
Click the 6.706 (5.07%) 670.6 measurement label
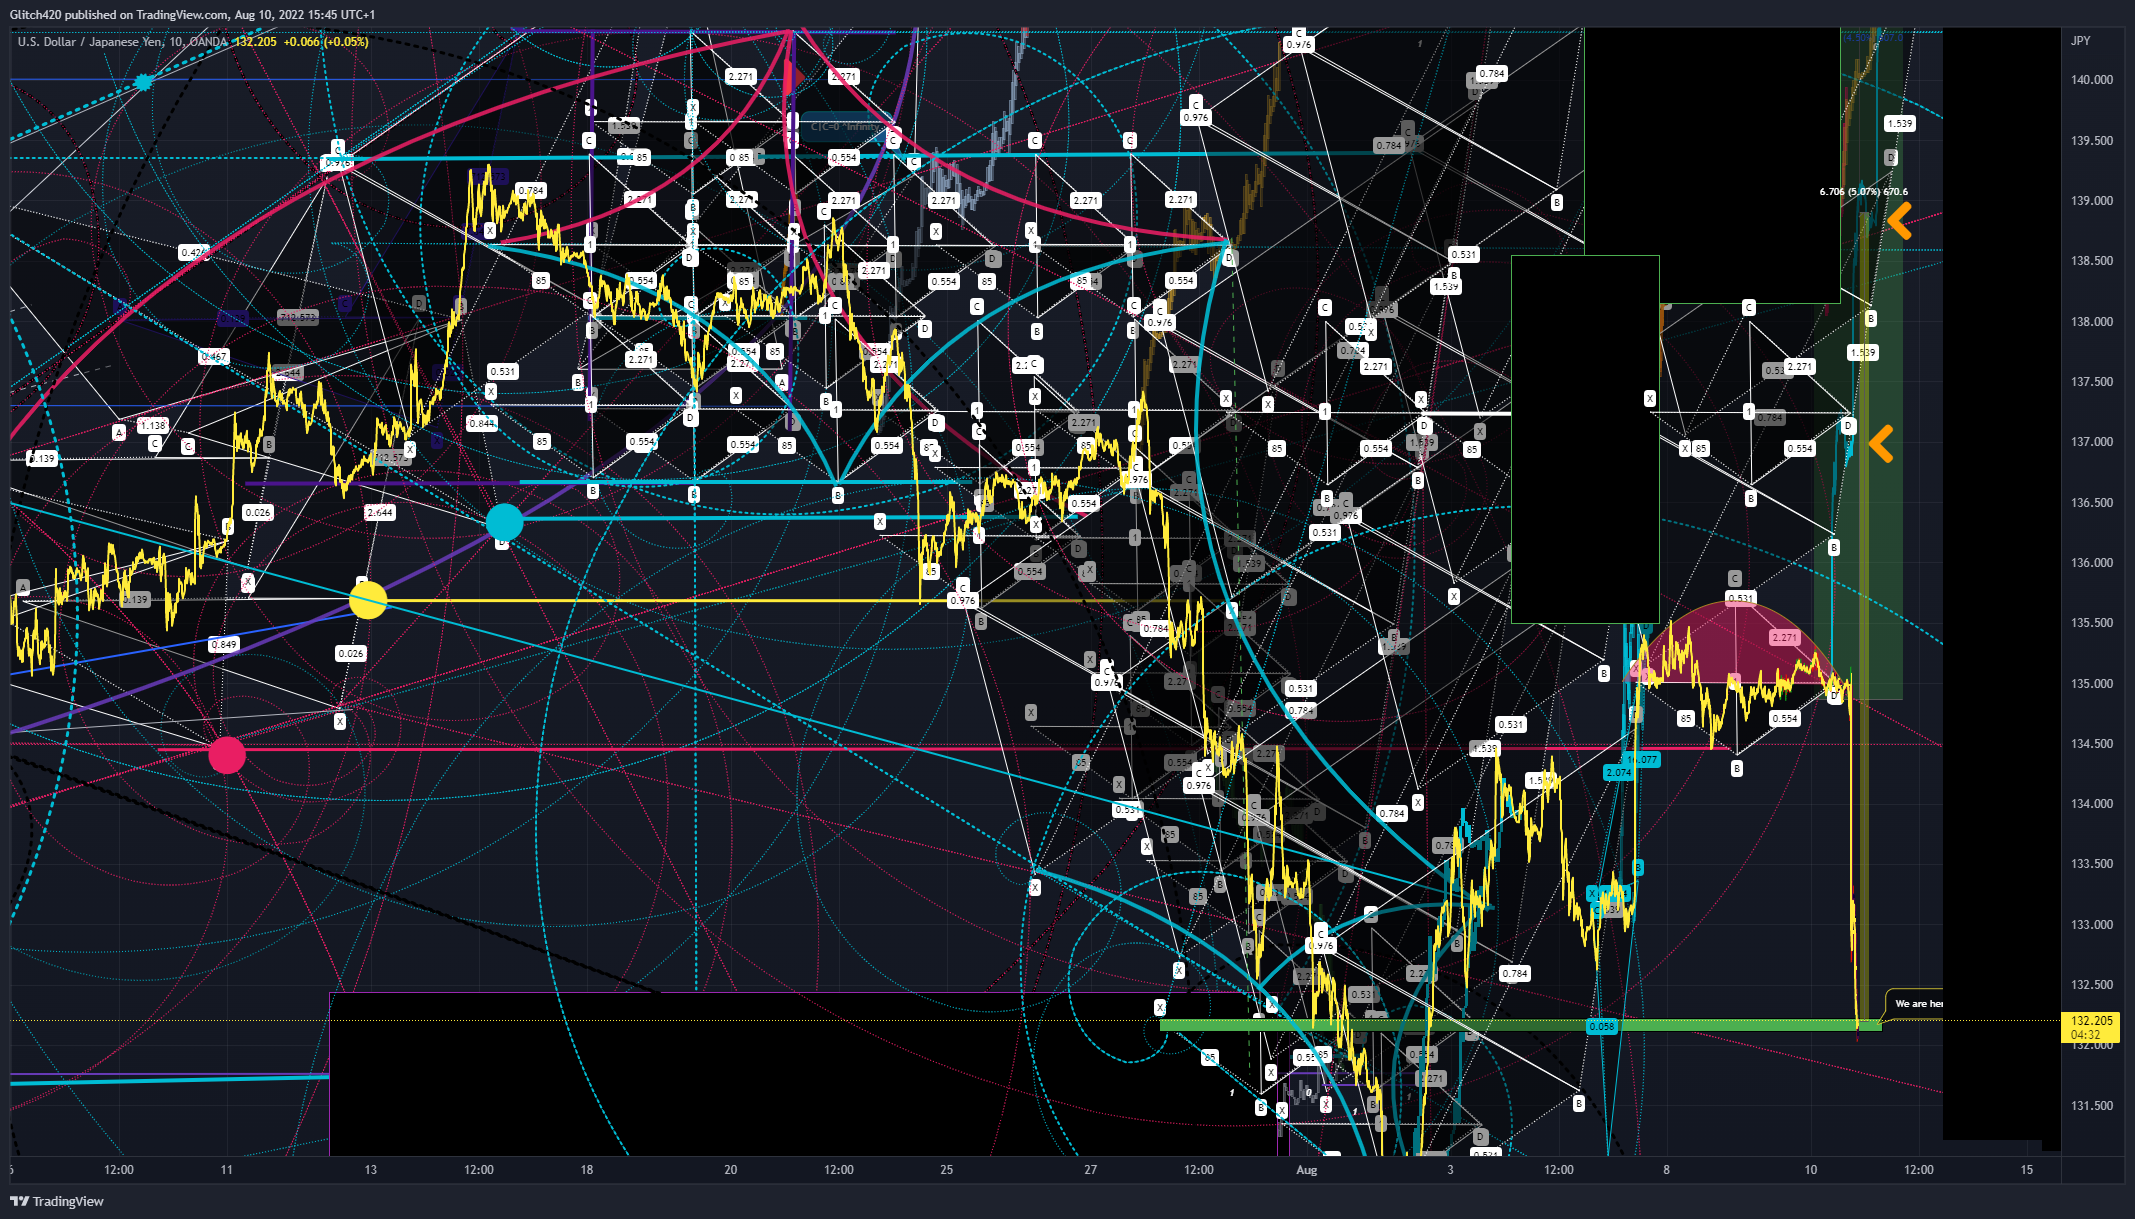(x=1864, y=192)
